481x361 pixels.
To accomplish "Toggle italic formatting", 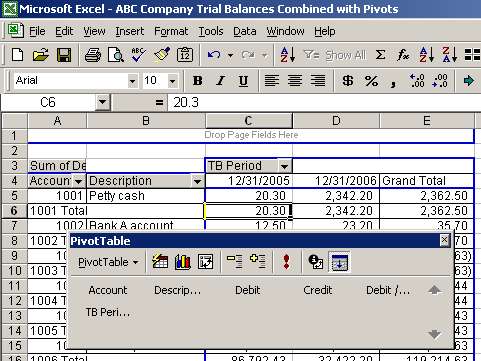I will point(220,80).
